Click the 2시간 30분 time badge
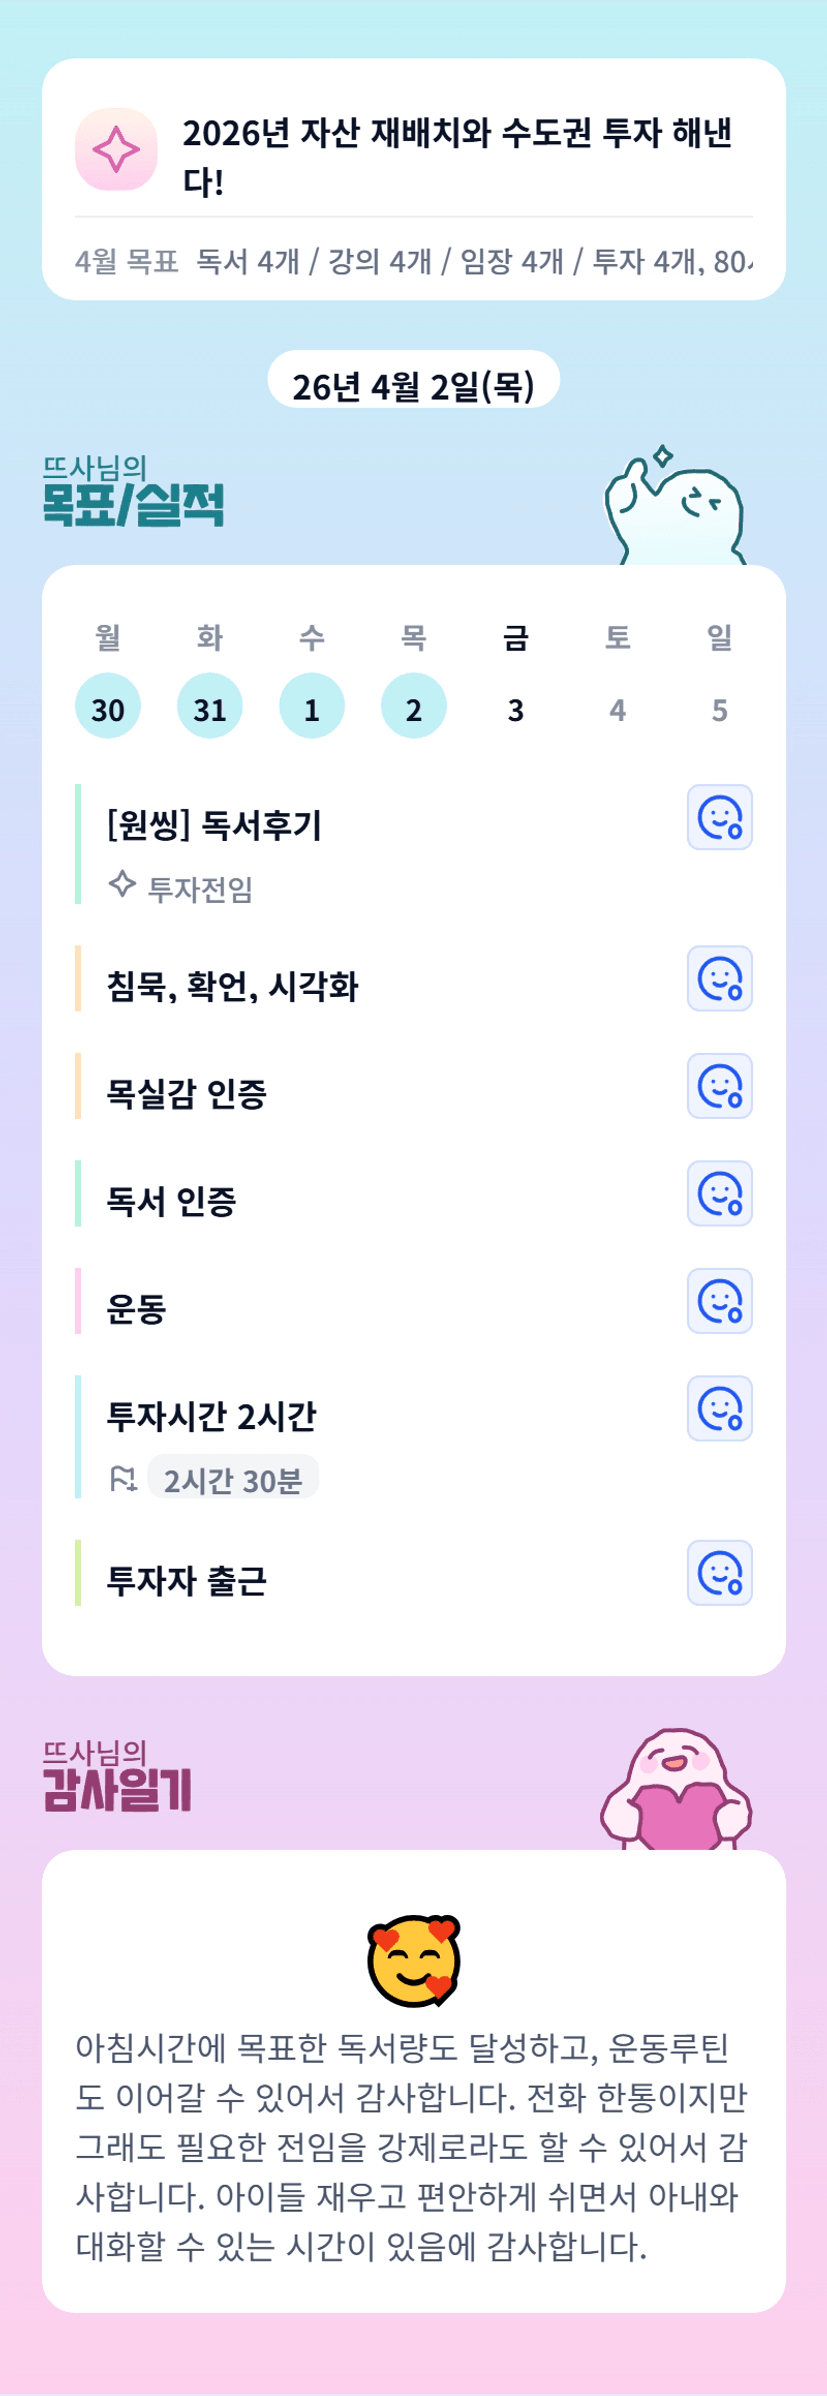Viewport: 827px width, 2396px height. [233, 1480]
